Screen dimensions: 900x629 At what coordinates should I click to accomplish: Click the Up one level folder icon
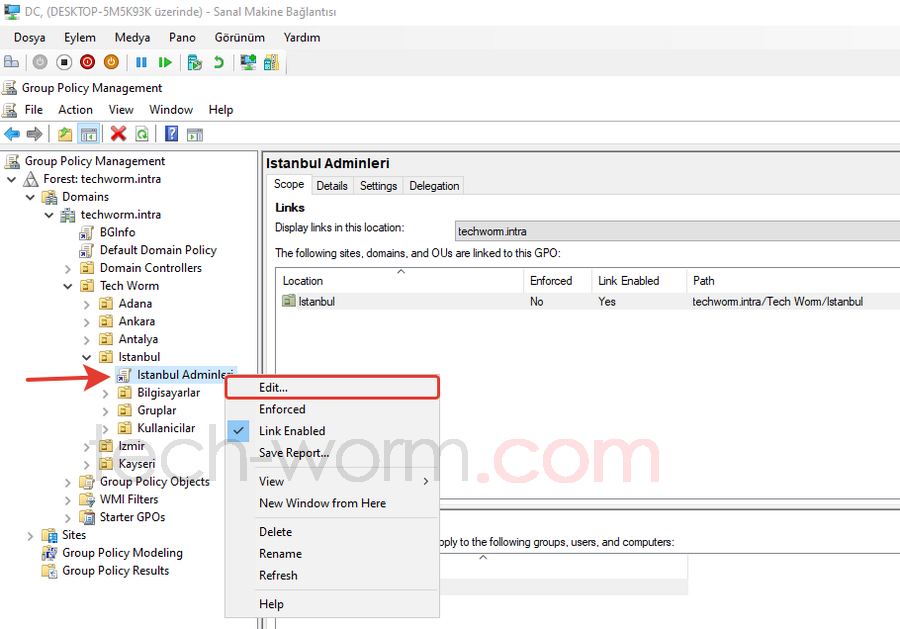coord(65,134)
